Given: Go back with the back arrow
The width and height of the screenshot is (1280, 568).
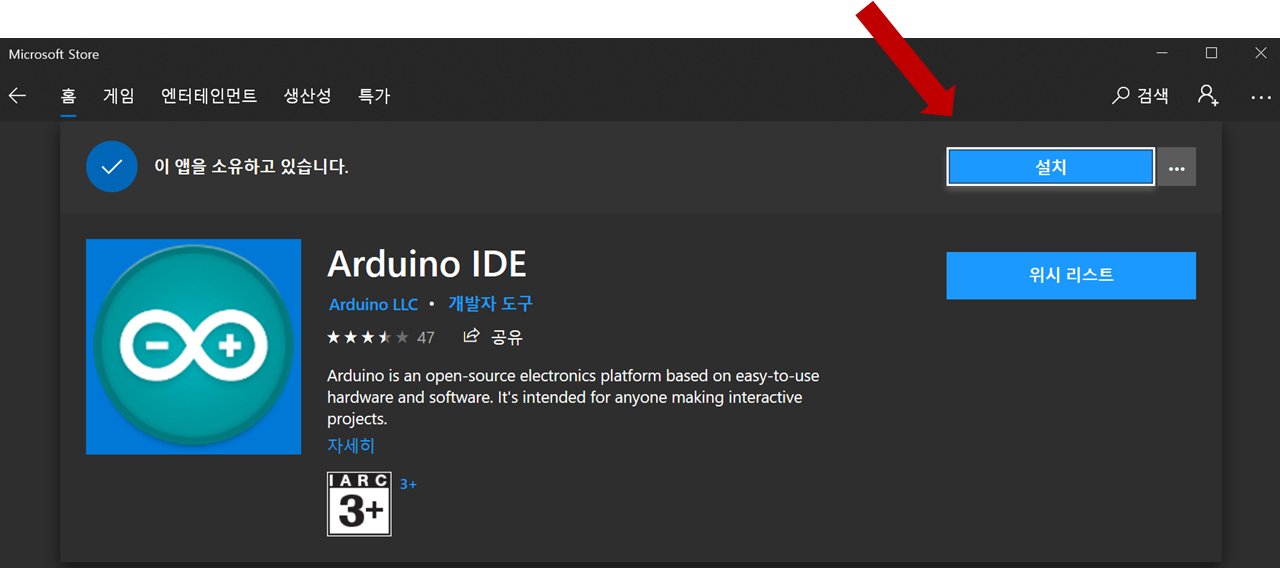Looking at the screenshot, I should click(x=17, y=96).
